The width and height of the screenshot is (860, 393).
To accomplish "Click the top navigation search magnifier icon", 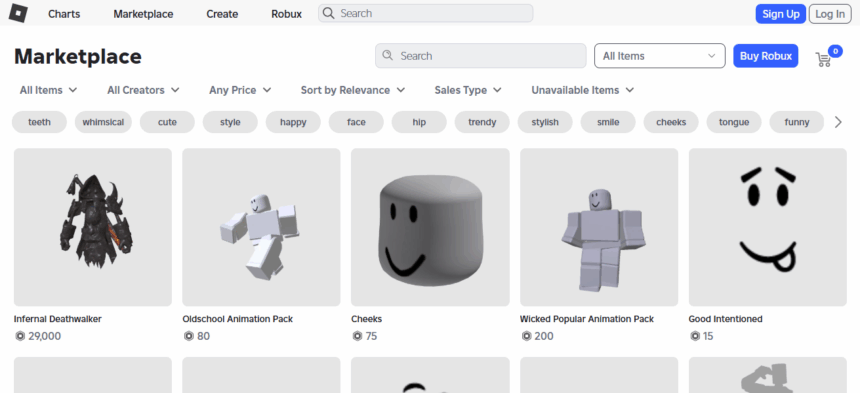I will click(x=329, y=13).
